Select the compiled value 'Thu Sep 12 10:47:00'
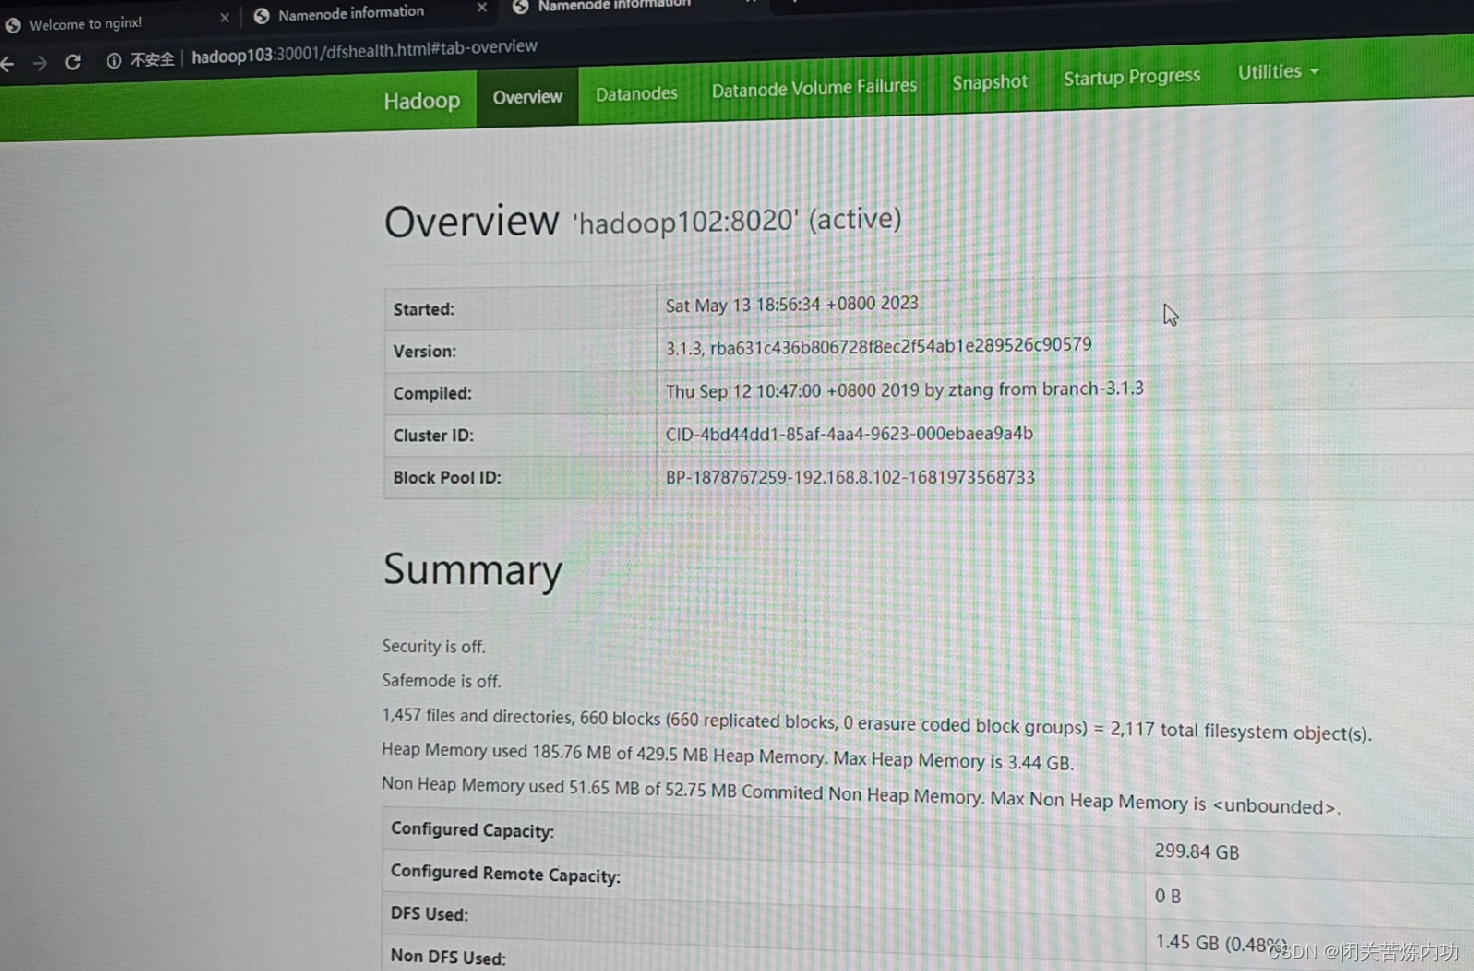 click(905, 390)
